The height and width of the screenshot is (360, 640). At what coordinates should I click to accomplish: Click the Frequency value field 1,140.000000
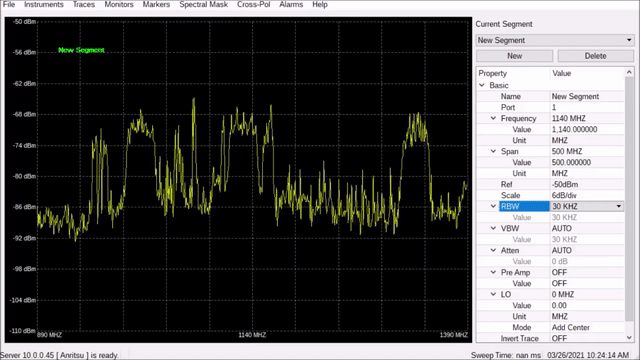tap(587, 129)
